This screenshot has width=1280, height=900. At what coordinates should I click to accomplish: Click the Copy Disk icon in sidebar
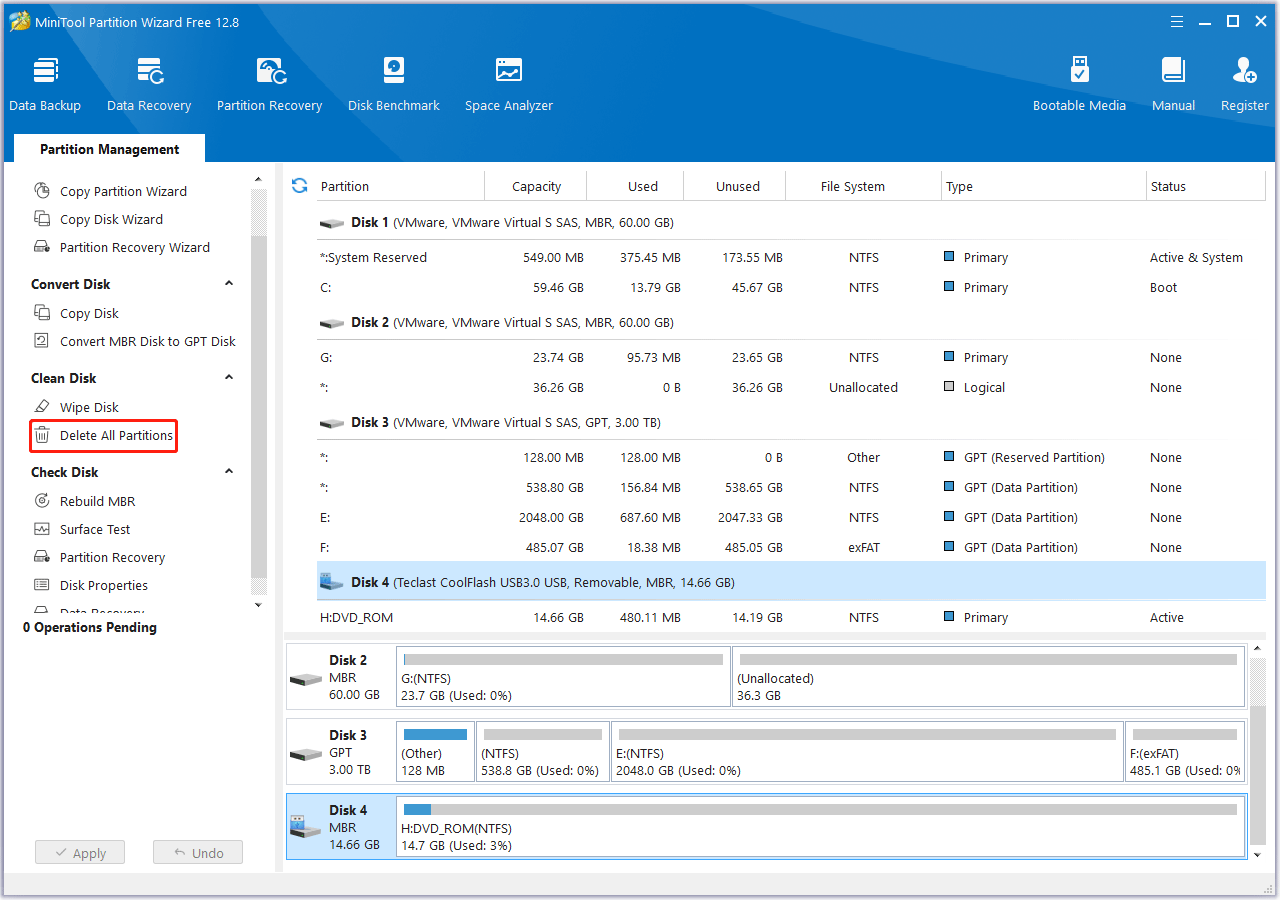42,312
